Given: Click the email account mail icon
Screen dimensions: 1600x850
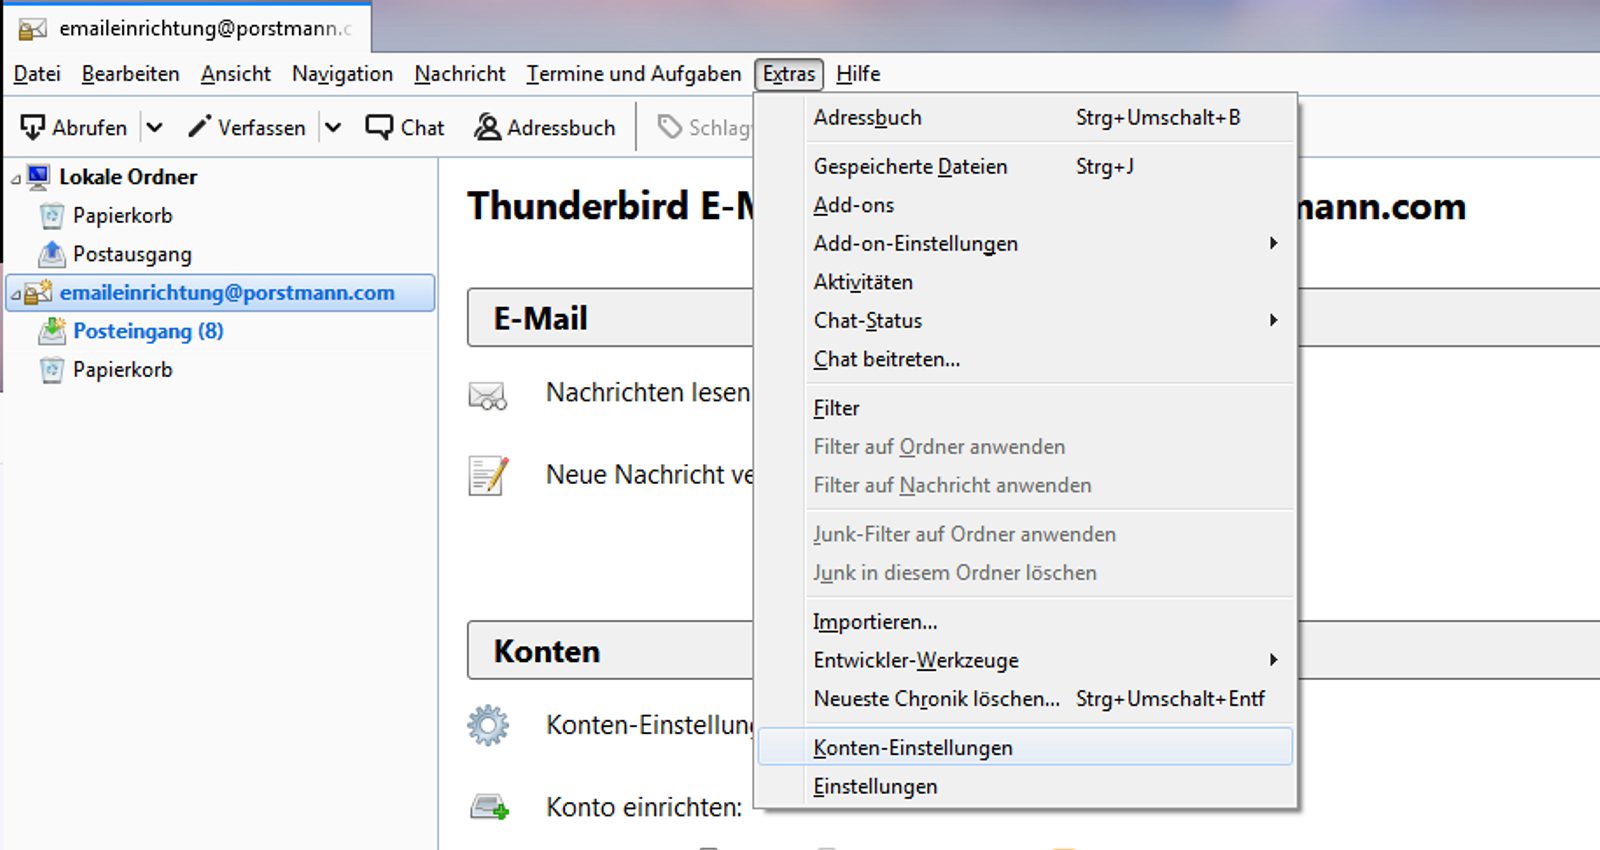Looking at the screenshot, I should (38, 293).
